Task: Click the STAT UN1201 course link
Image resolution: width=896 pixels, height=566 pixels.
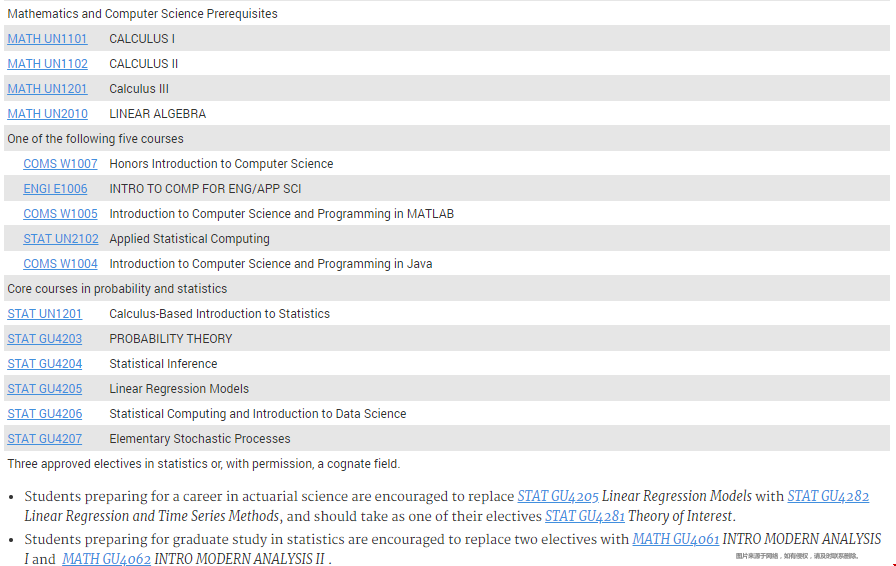Action: [x=45, y=314]
